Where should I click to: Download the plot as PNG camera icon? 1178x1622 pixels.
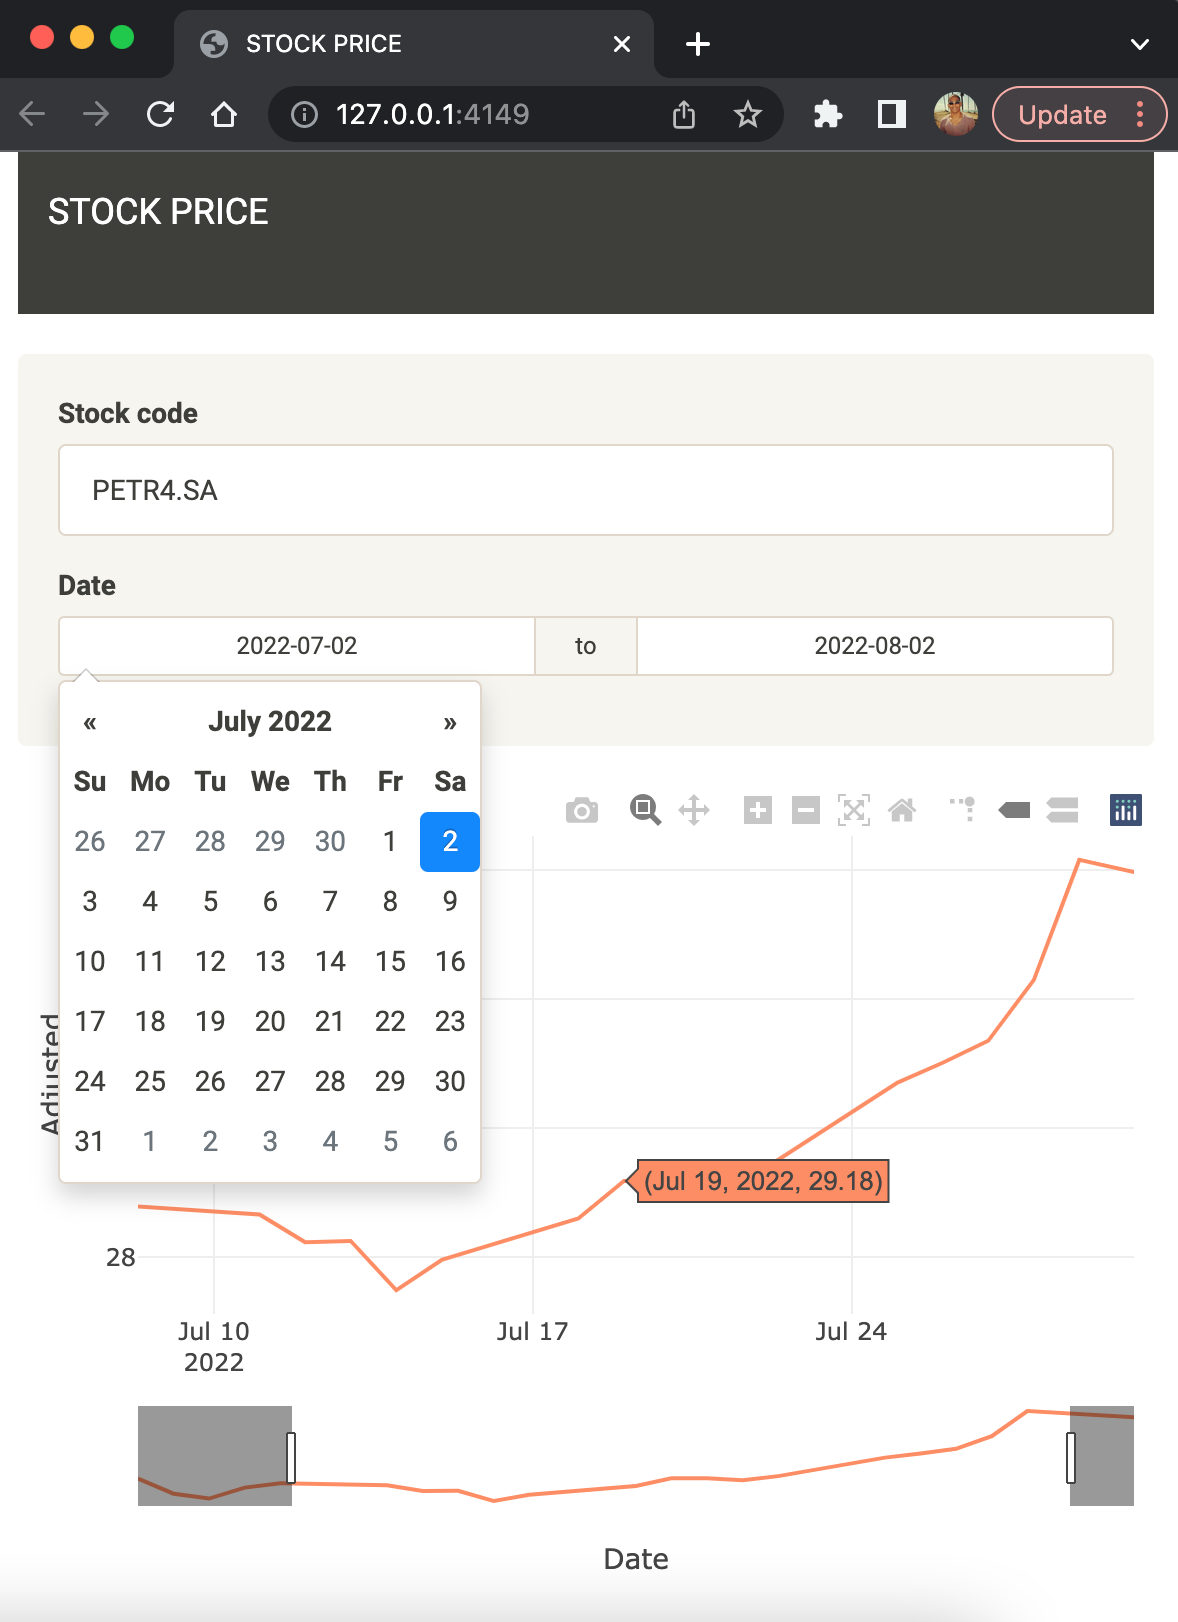(x=581, y=810)
